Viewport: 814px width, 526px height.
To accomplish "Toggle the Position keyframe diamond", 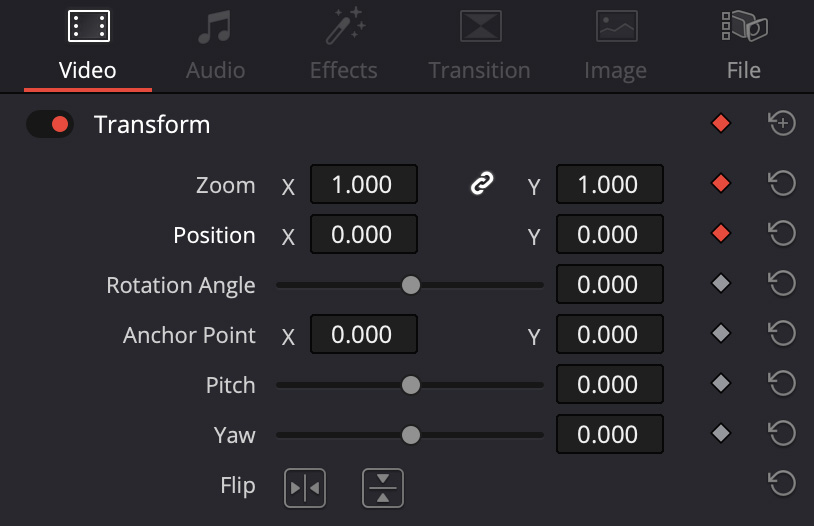I will 720,234.
